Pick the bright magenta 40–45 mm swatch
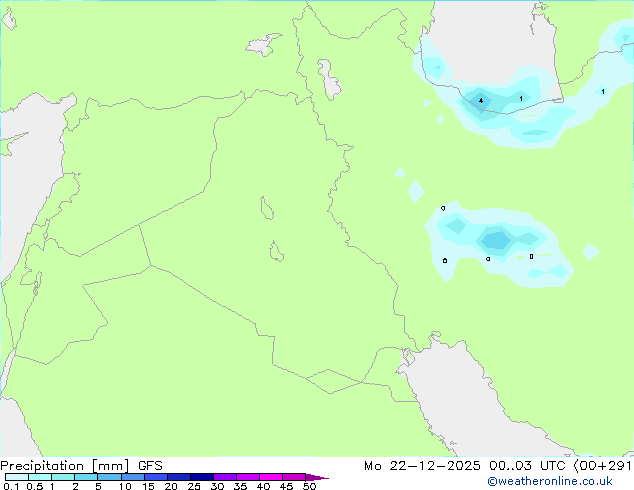This screenshot has height=490, width=634. tap(271, 477)
